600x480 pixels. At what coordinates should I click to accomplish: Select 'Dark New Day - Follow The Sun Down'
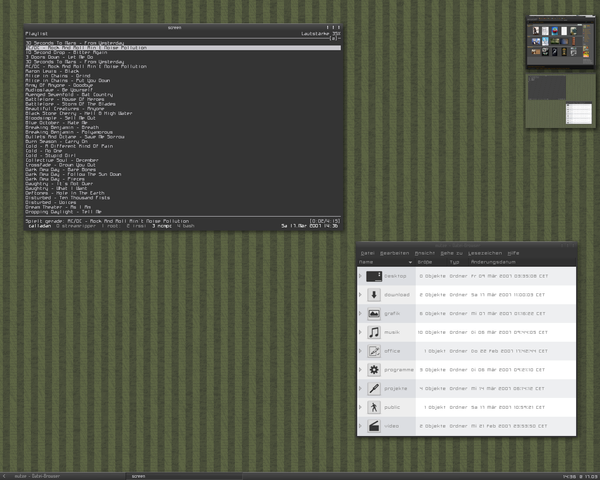click(x=73, y=174)
